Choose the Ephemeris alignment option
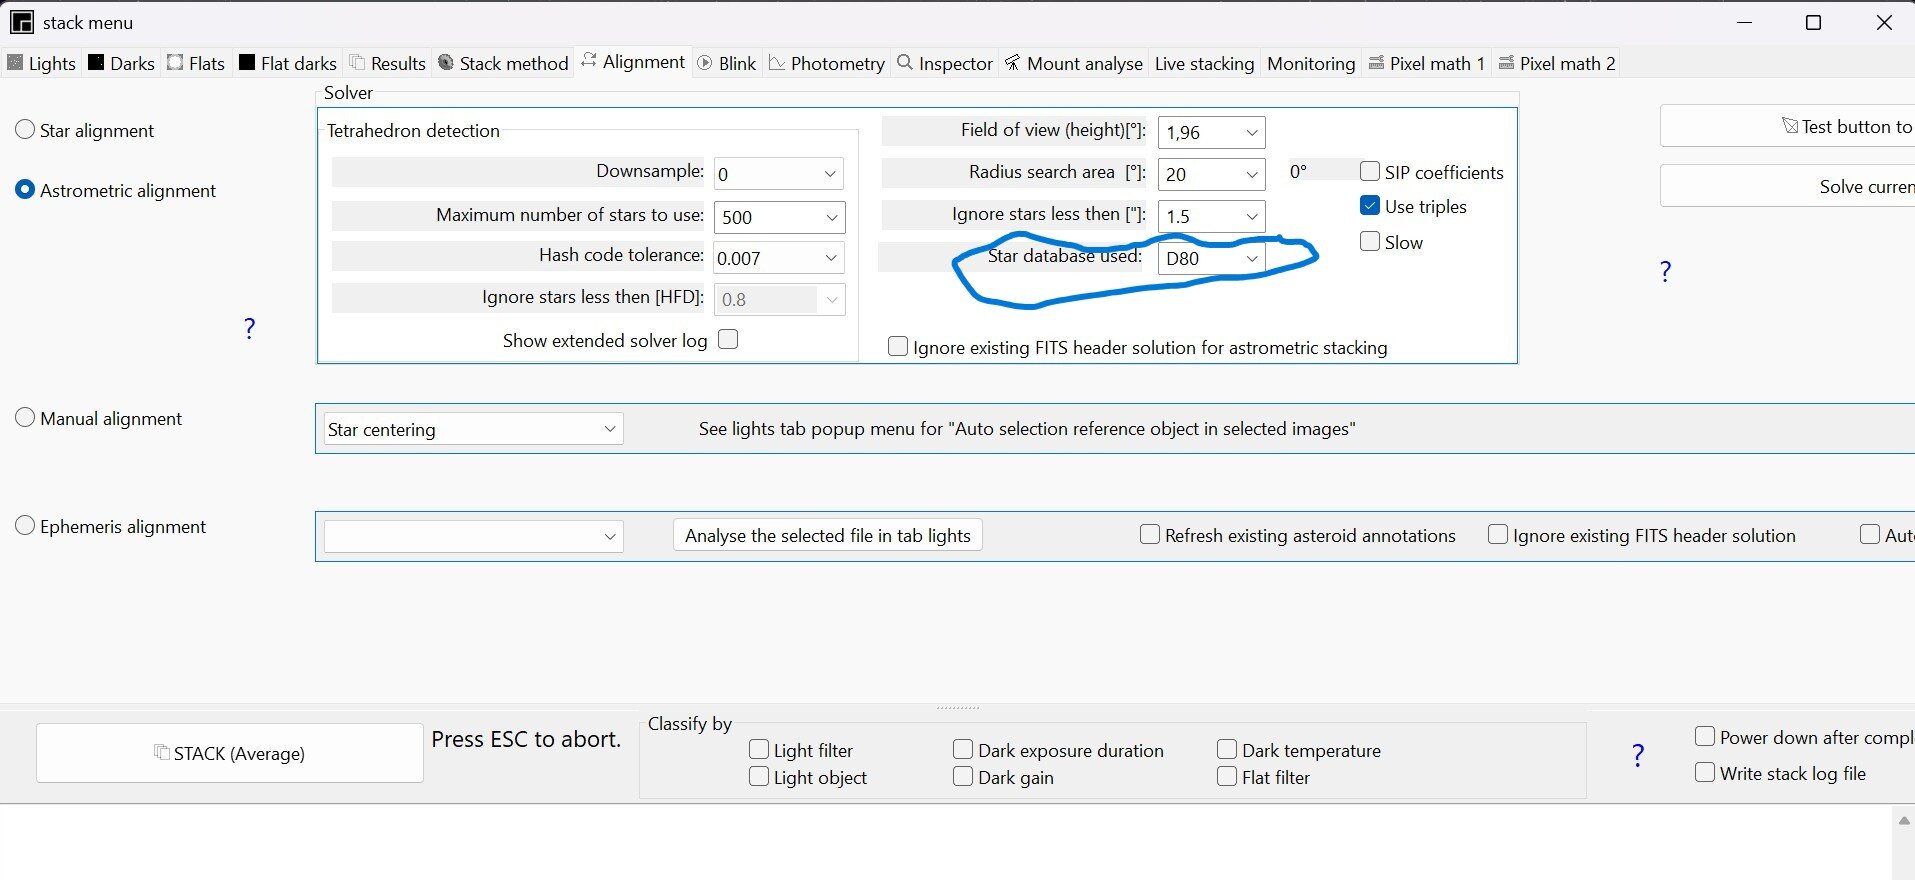Viewport: 1915px width, 880px height. tap(25, 526)
